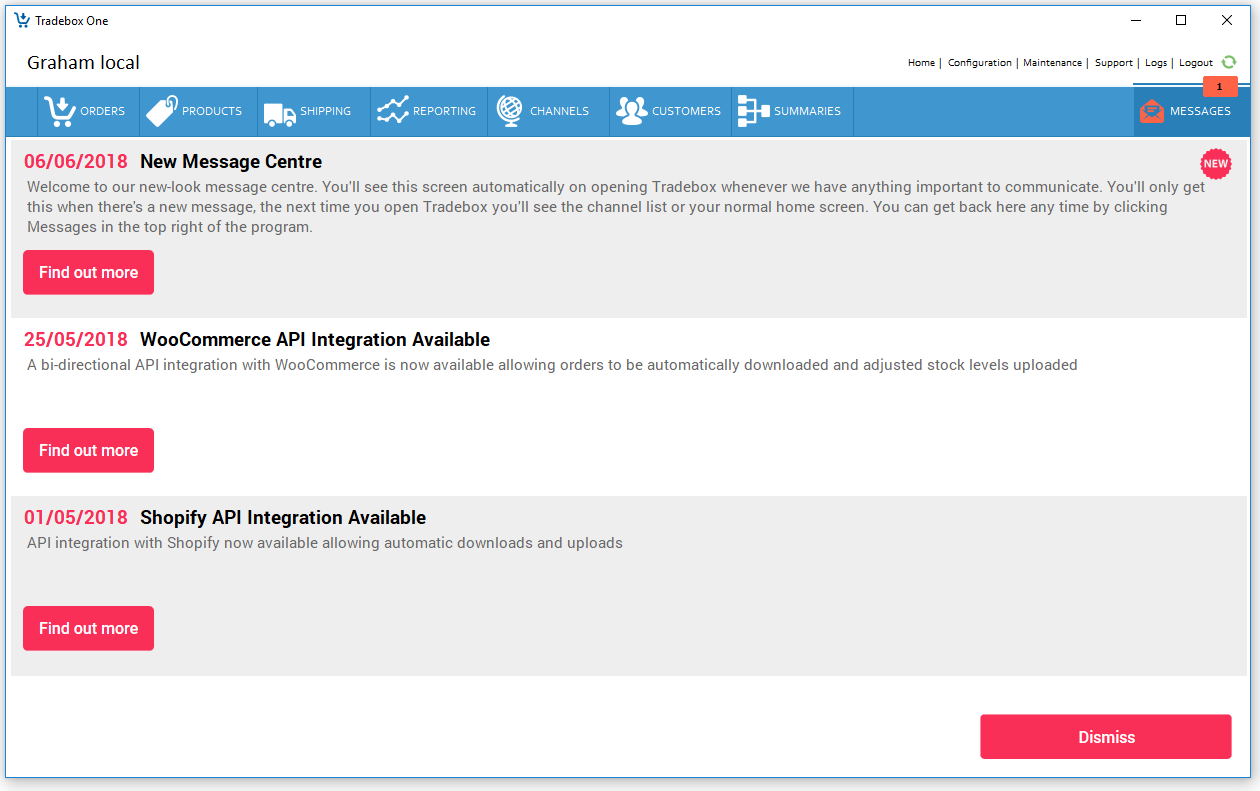Click the Messages envelope icon
1260x791 pixels.
tap(1152, 112)
